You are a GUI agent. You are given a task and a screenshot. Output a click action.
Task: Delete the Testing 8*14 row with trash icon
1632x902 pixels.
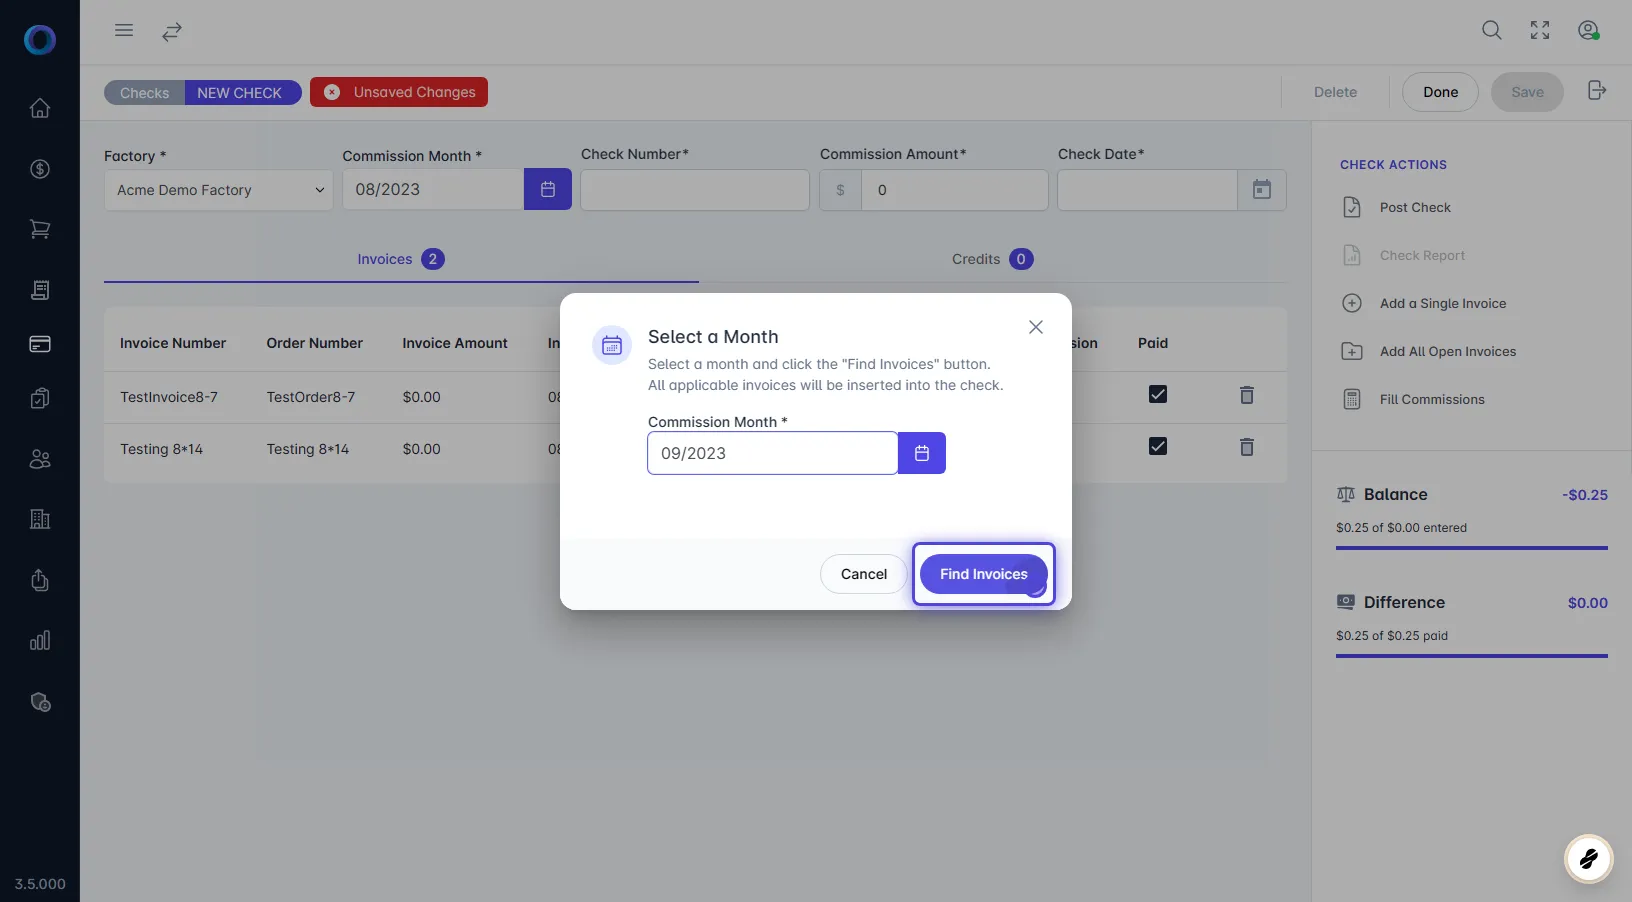pyautogui.click(x=1247, y=447)
